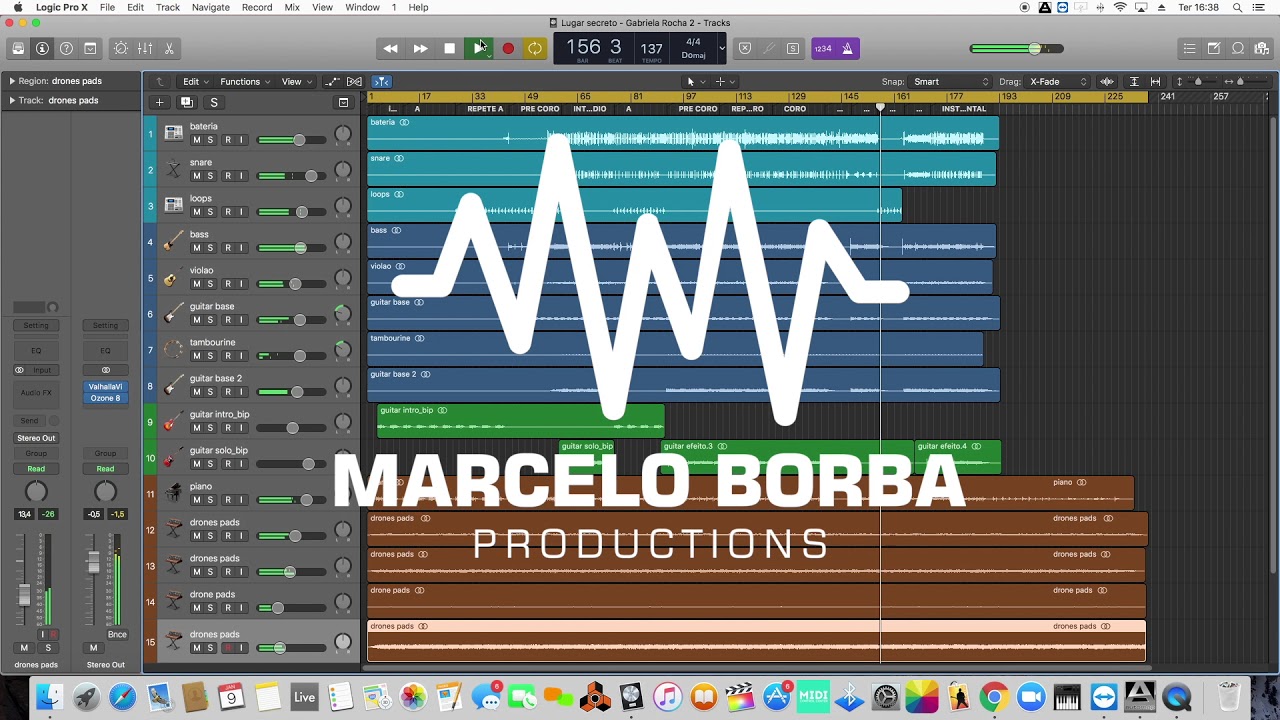Toggle the Inspector info button
Viewport: 1280px width, 720px height.
[42, 48]
